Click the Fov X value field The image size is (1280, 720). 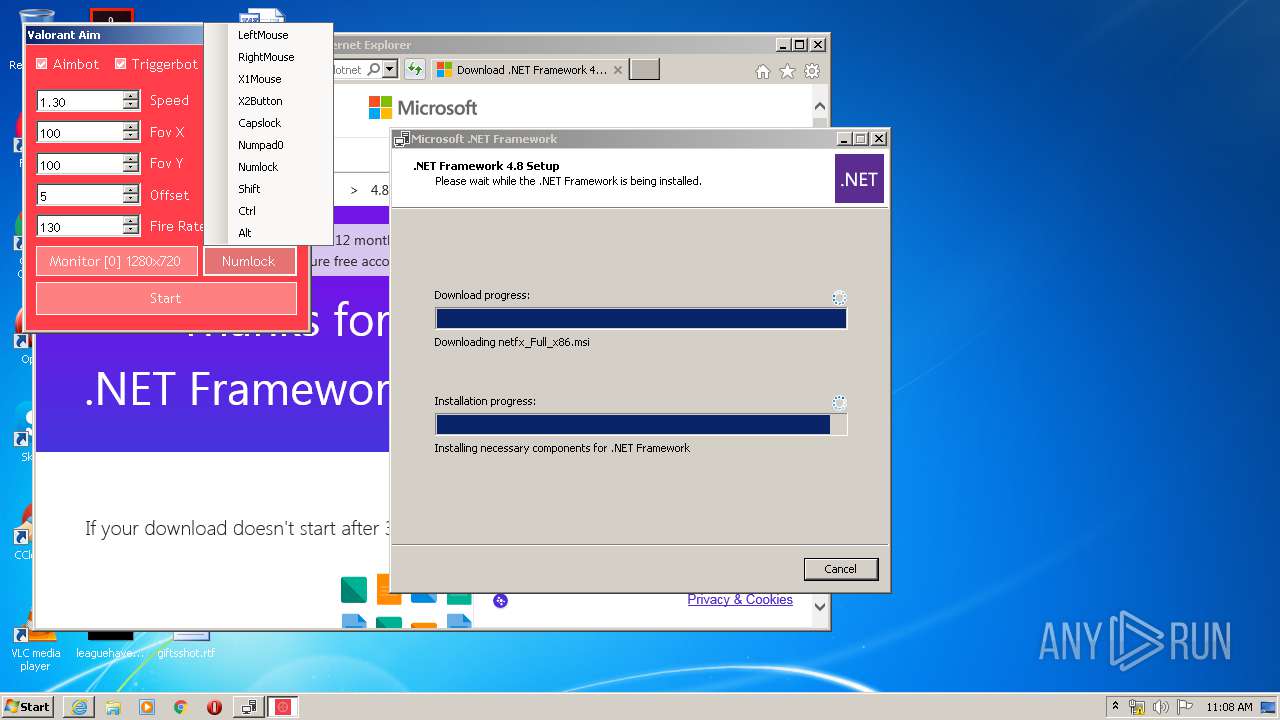(80, 132)
